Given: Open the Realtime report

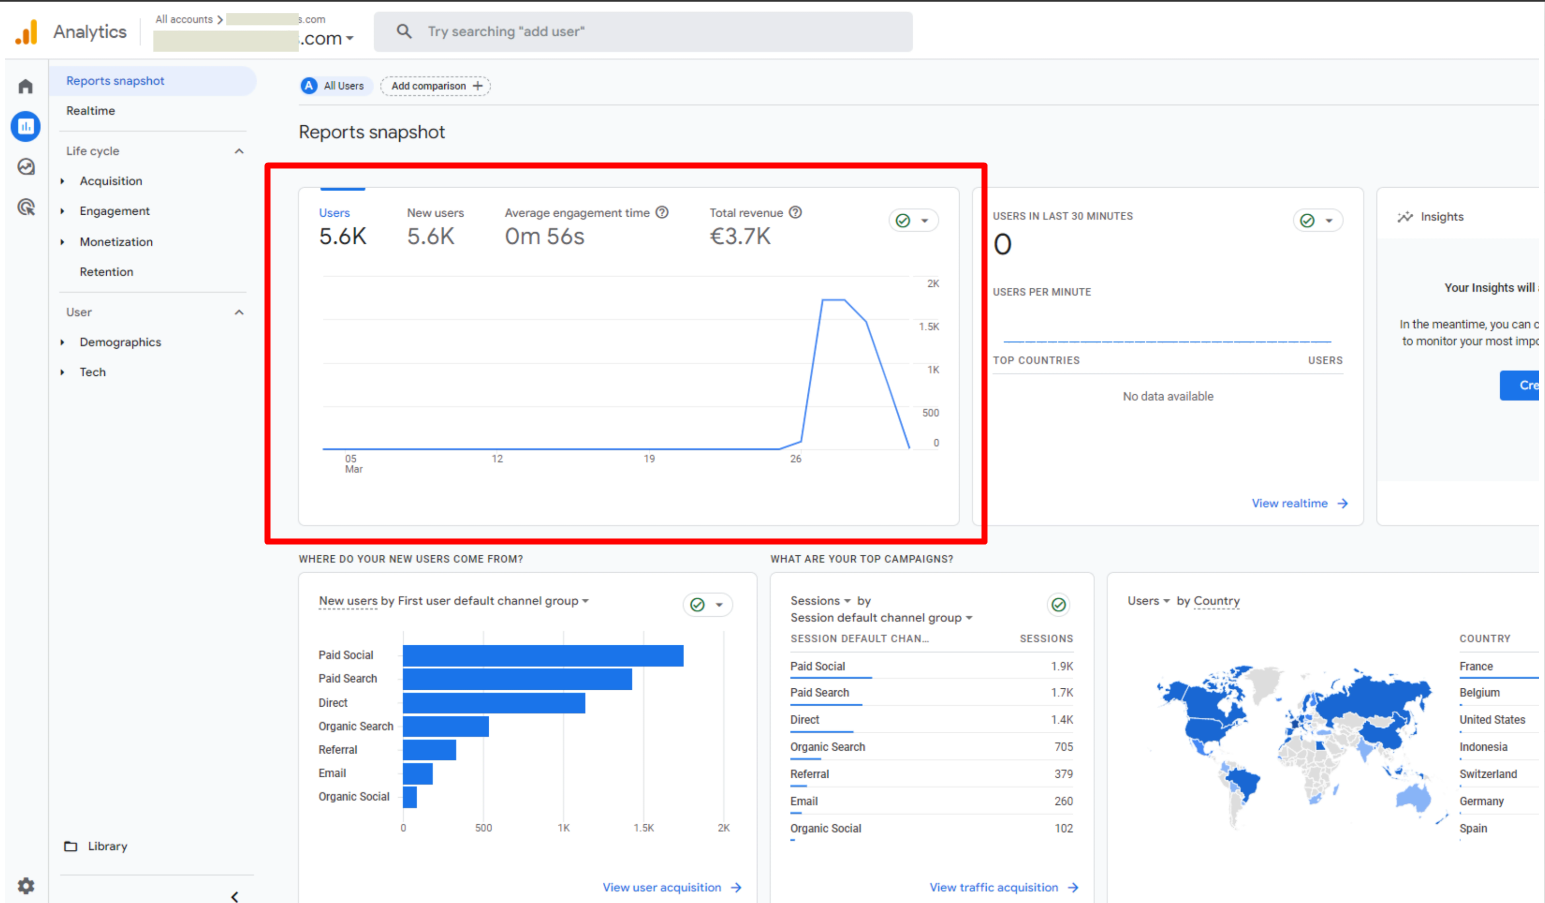Looking at the screenshot, I should [x=91, y=111].
